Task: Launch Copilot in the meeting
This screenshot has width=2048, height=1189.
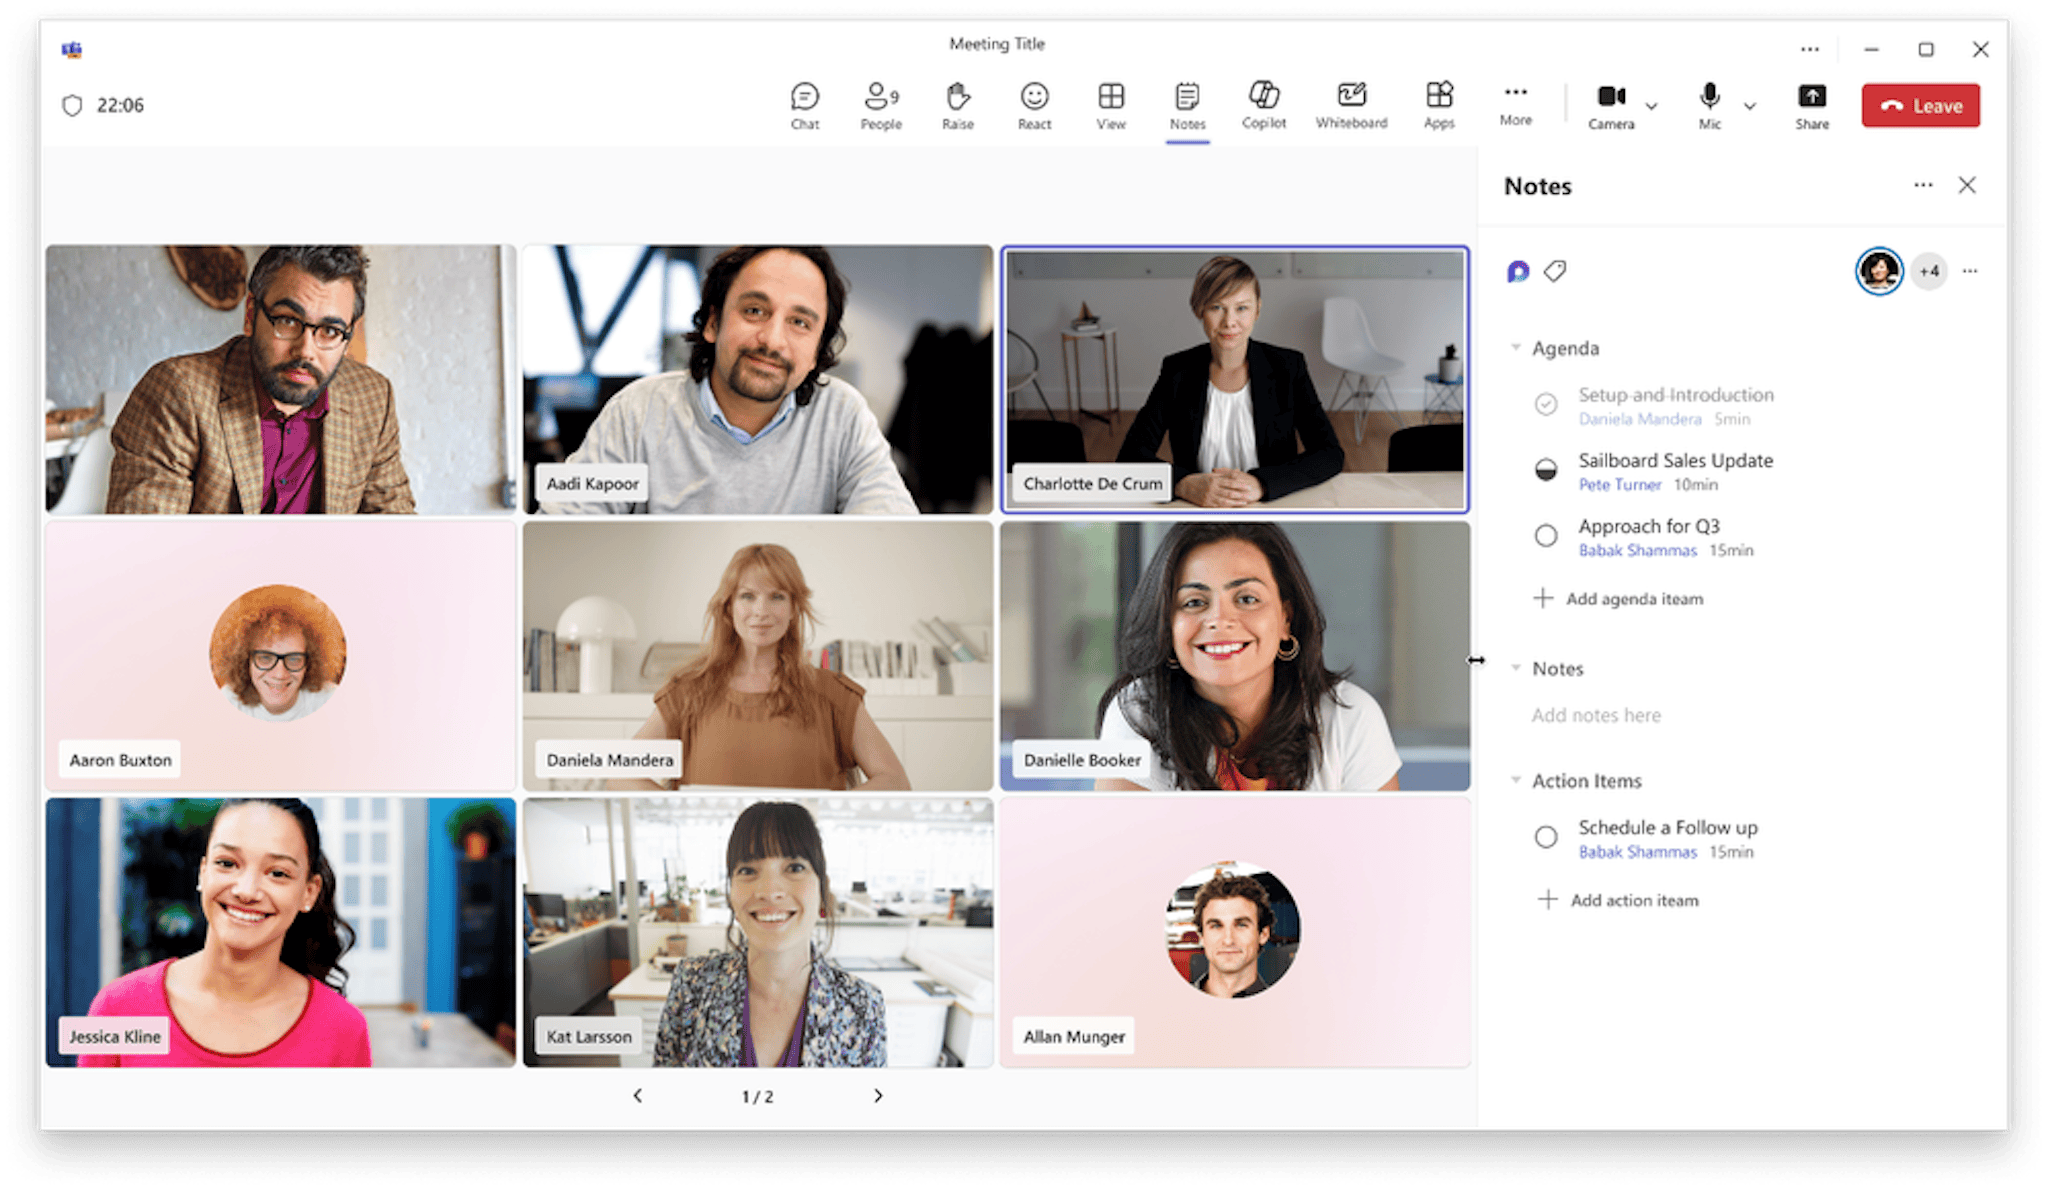Action: pyautogui.click(x=1264, y=106)
